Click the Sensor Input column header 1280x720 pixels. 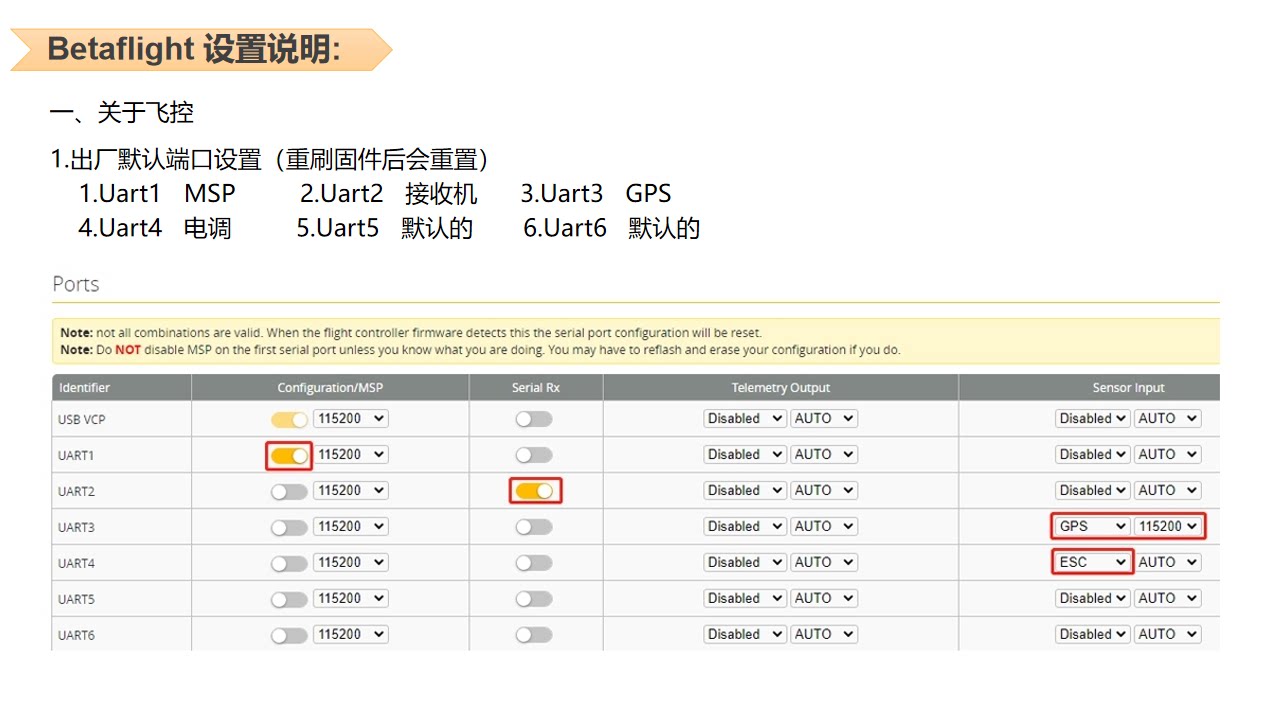pos(1090,388)
